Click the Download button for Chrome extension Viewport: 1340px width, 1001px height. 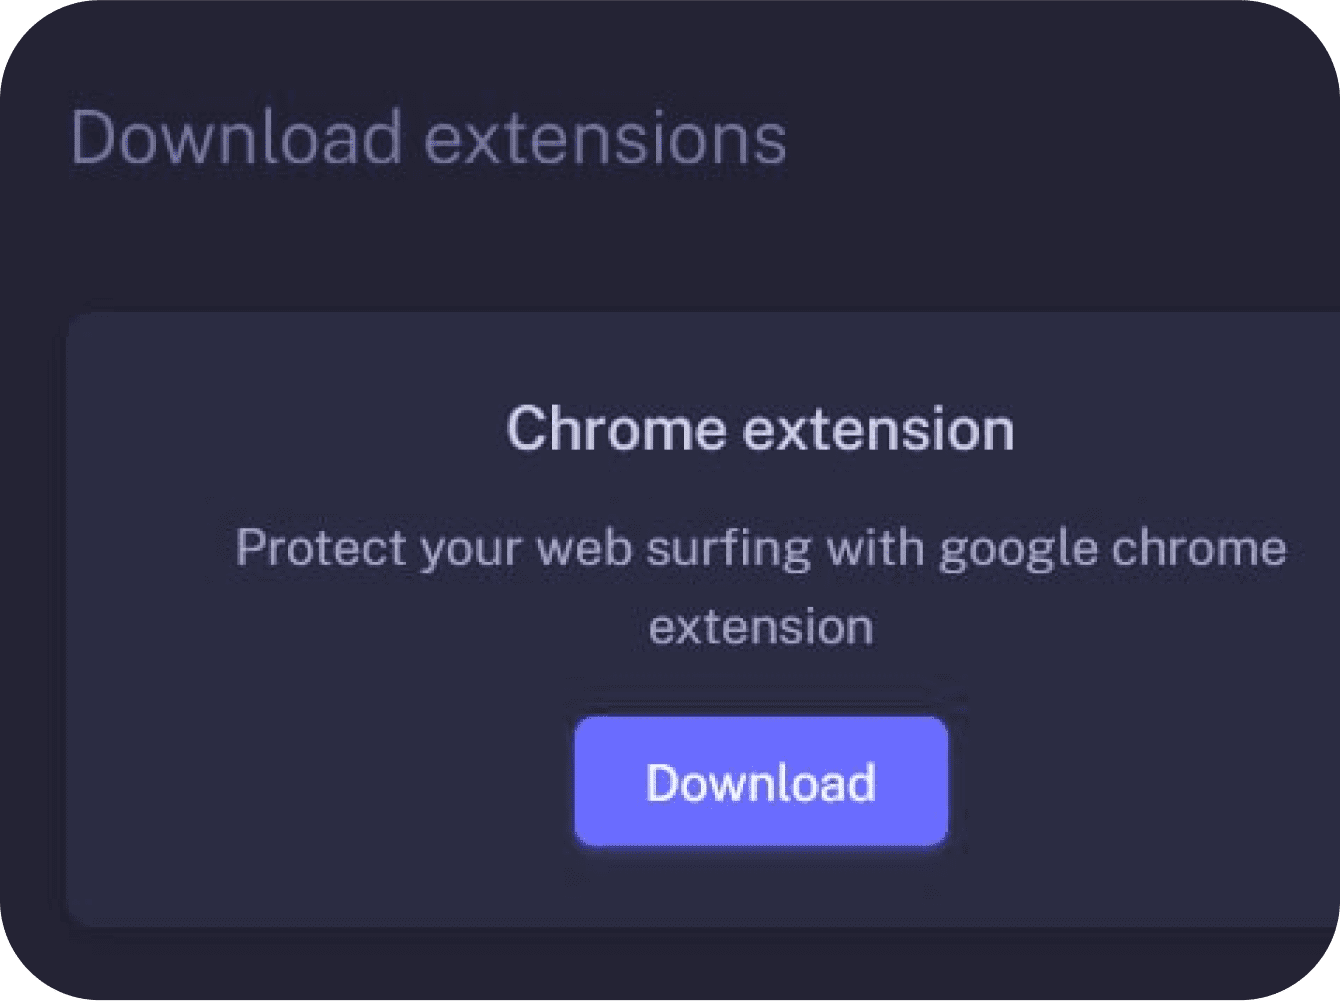(x=760, y=782)
